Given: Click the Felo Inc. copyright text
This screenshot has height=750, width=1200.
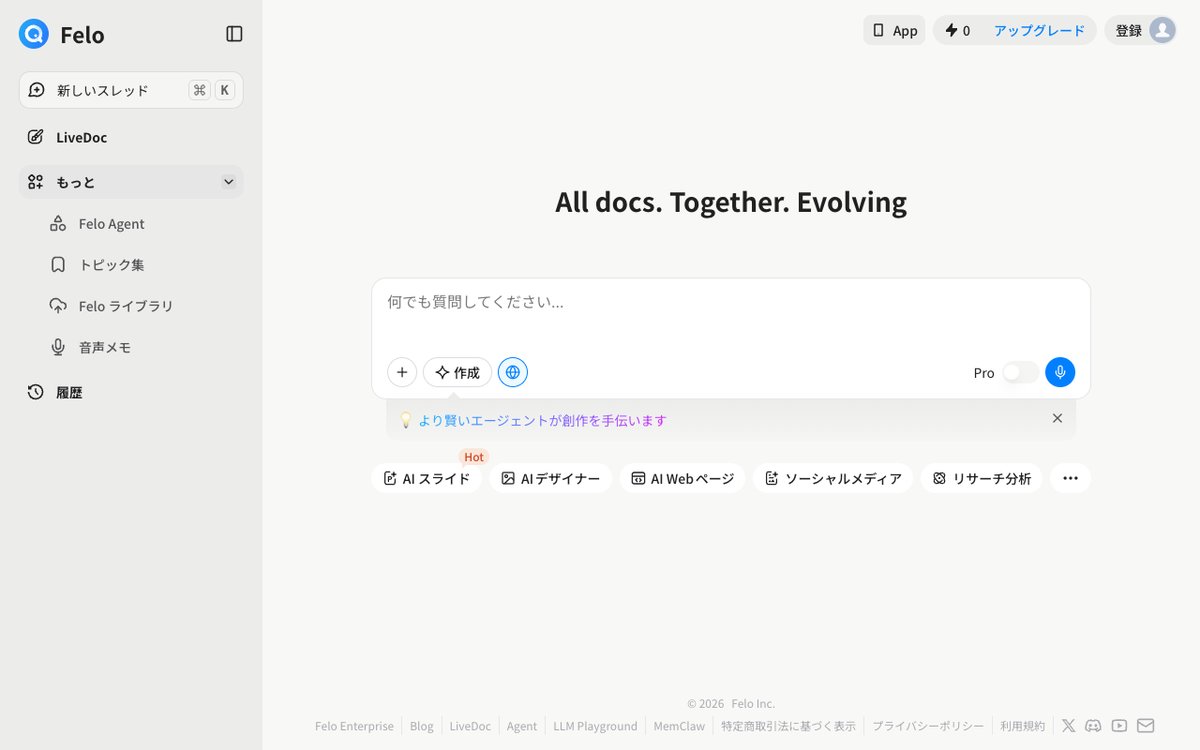Looking at the screenshot, I should coord(753,704).
